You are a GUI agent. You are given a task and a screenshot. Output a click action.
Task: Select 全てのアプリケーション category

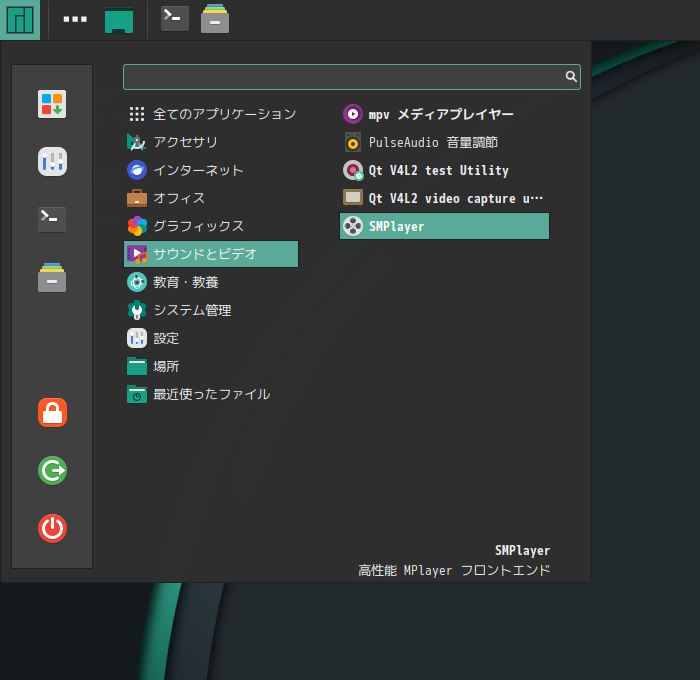[211, 114]
